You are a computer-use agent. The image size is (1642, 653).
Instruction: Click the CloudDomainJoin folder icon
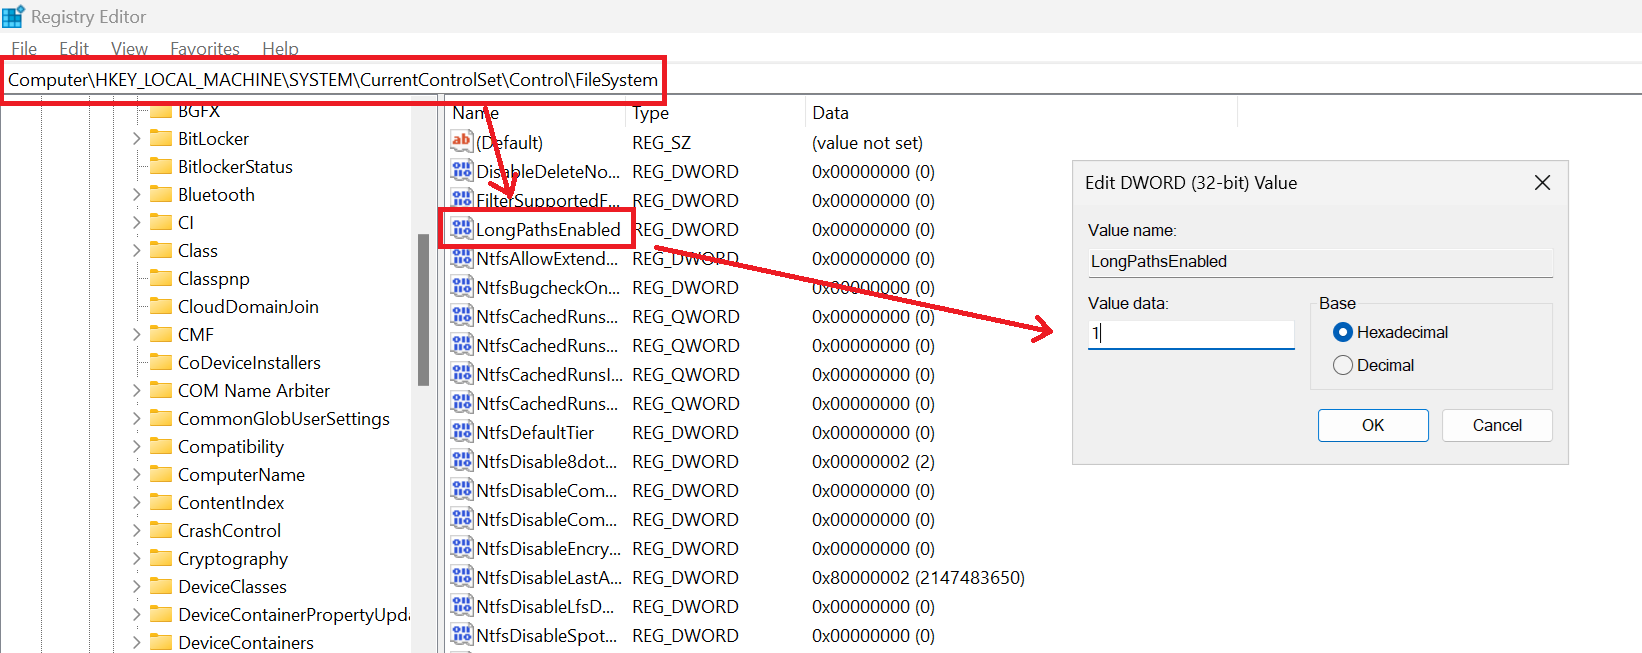(x=161, y=306)
